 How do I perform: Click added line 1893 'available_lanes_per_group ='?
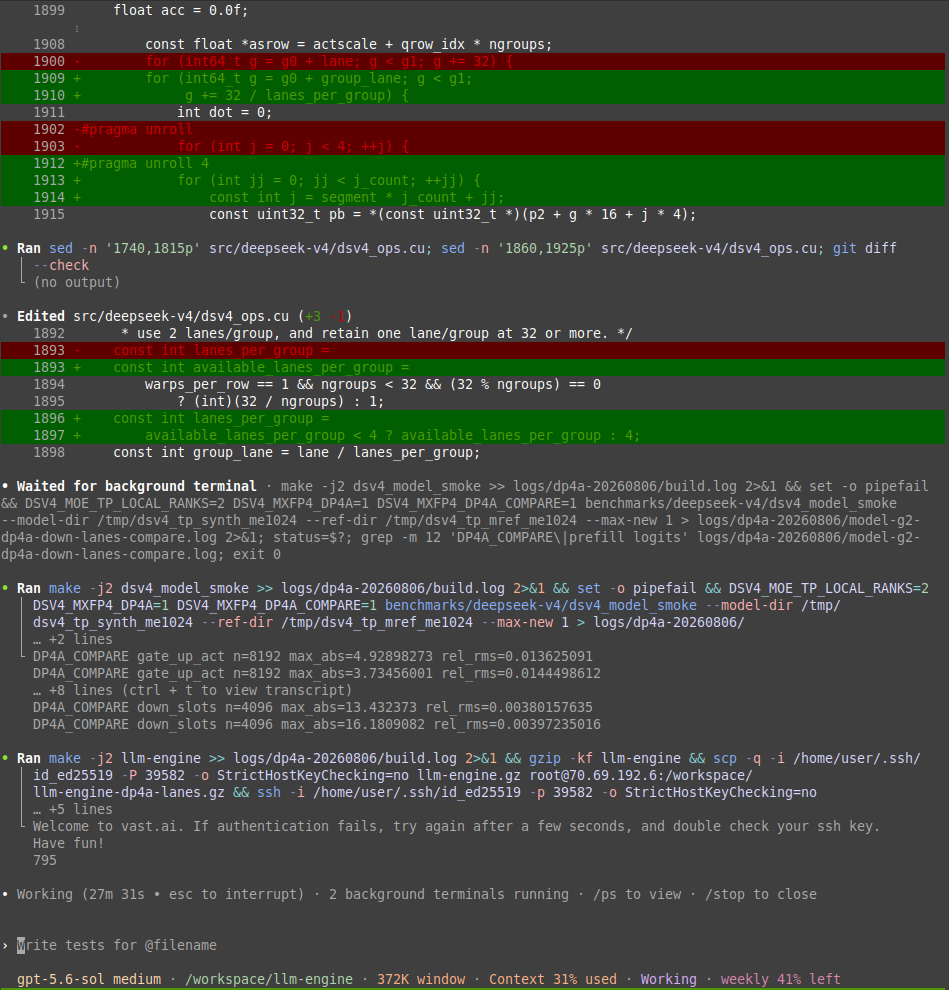[473, 367]
